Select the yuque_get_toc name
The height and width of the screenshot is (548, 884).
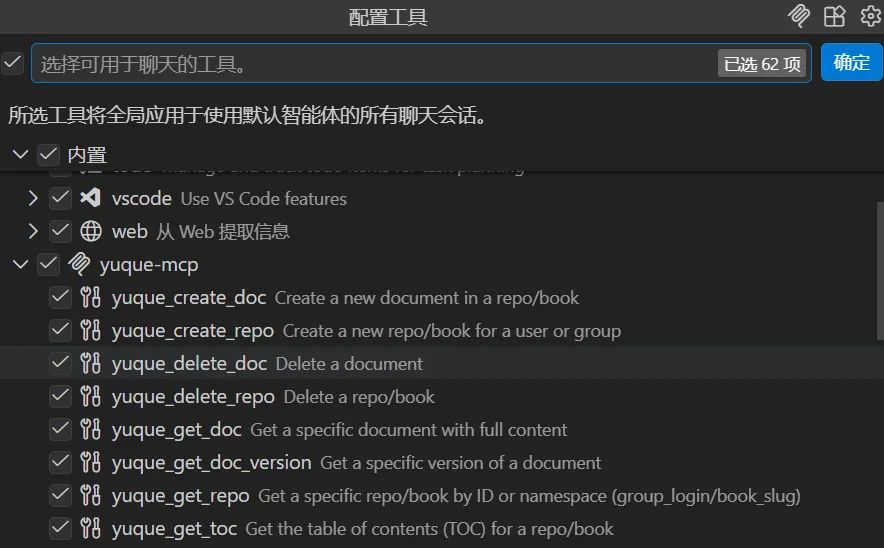click(x=174, y=529)
